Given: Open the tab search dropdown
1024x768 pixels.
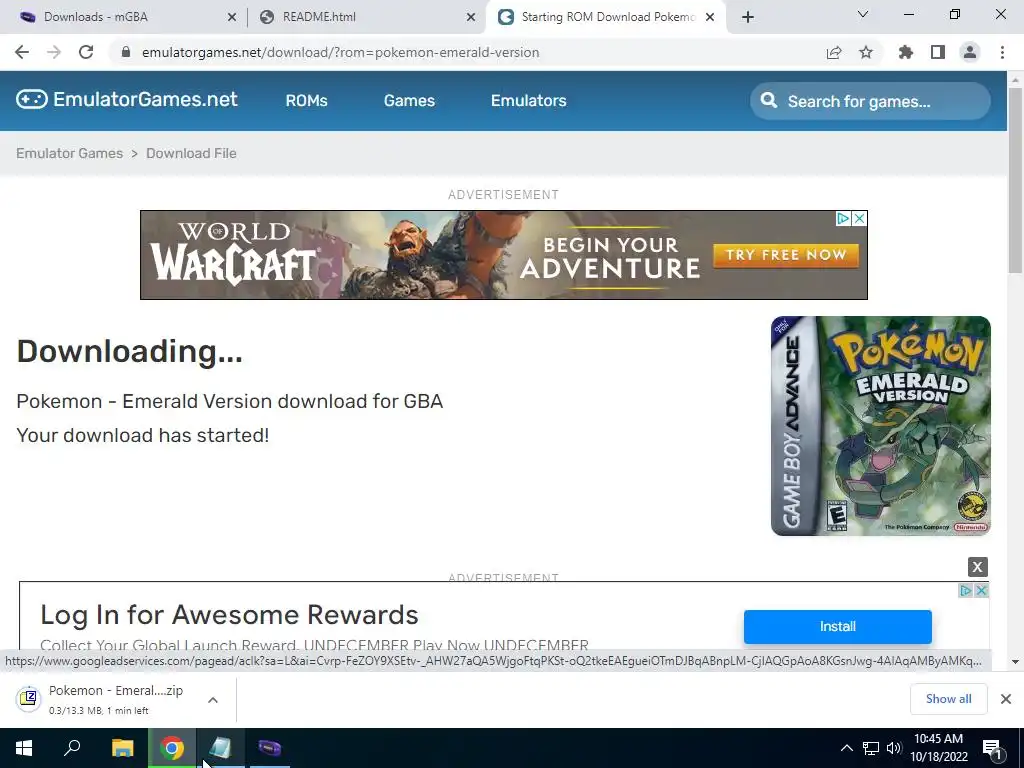Looking at the screenshot, I should [863, 14].
